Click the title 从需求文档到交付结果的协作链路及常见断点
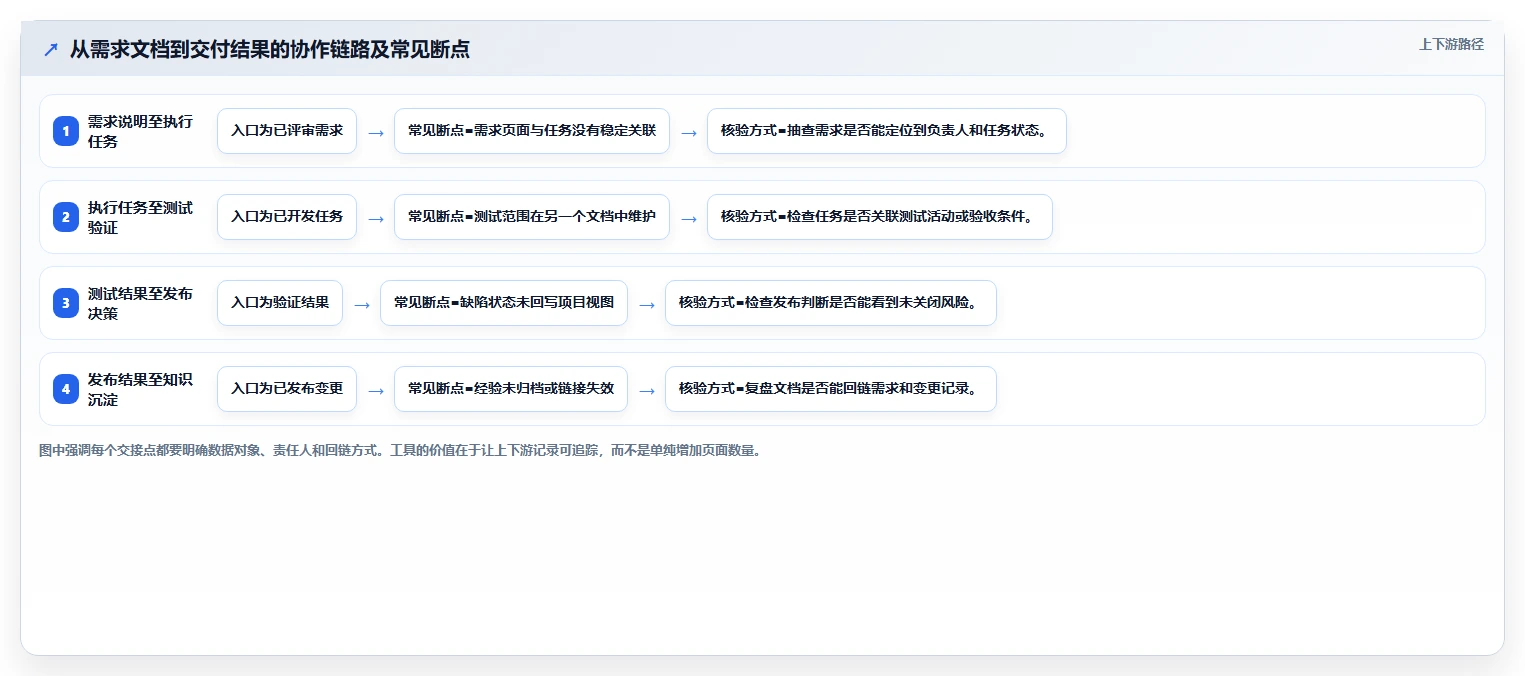 [270, 49]
